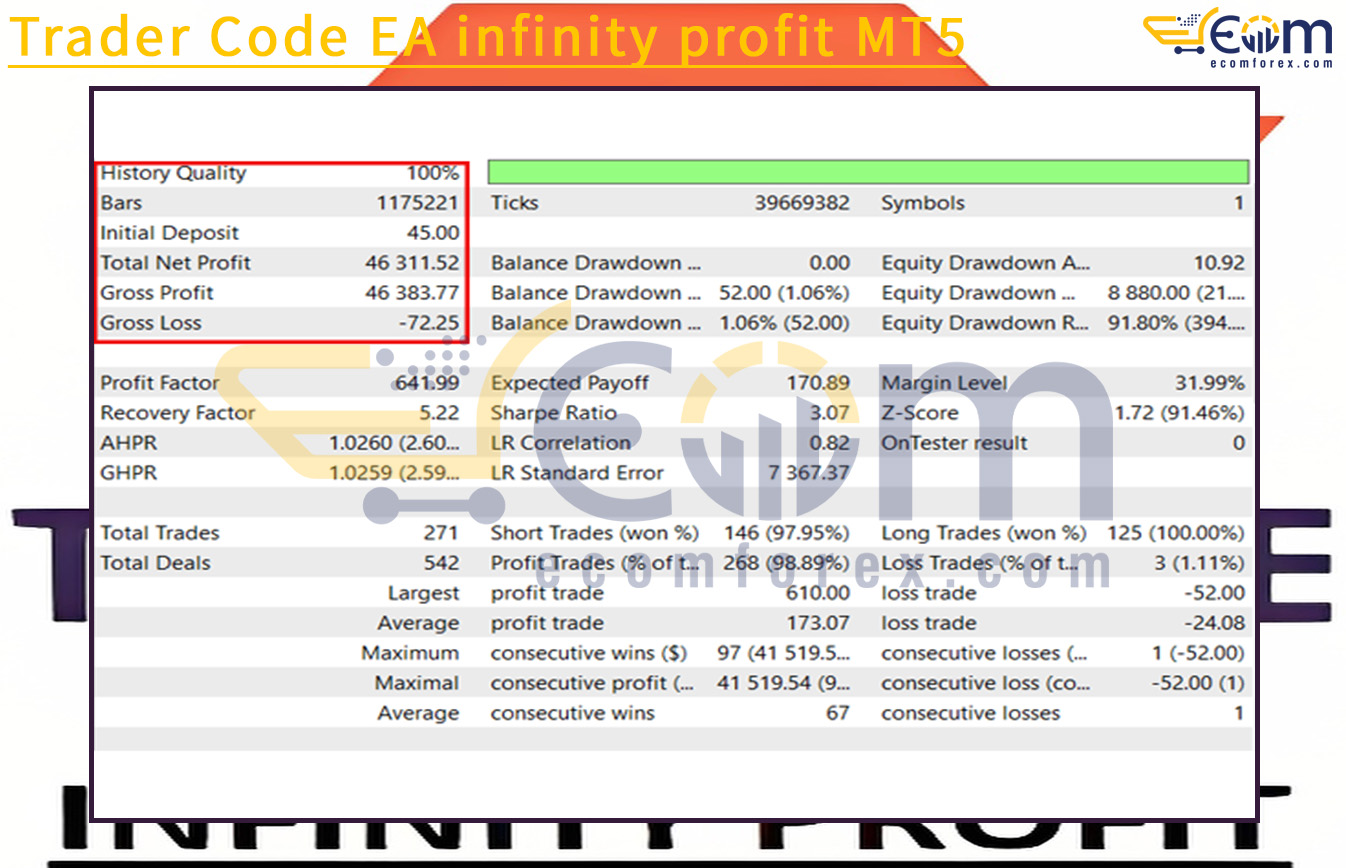Select average profit trade value 173.07
The height and width of the screenshot is (868, 1346).
[820, 623]
